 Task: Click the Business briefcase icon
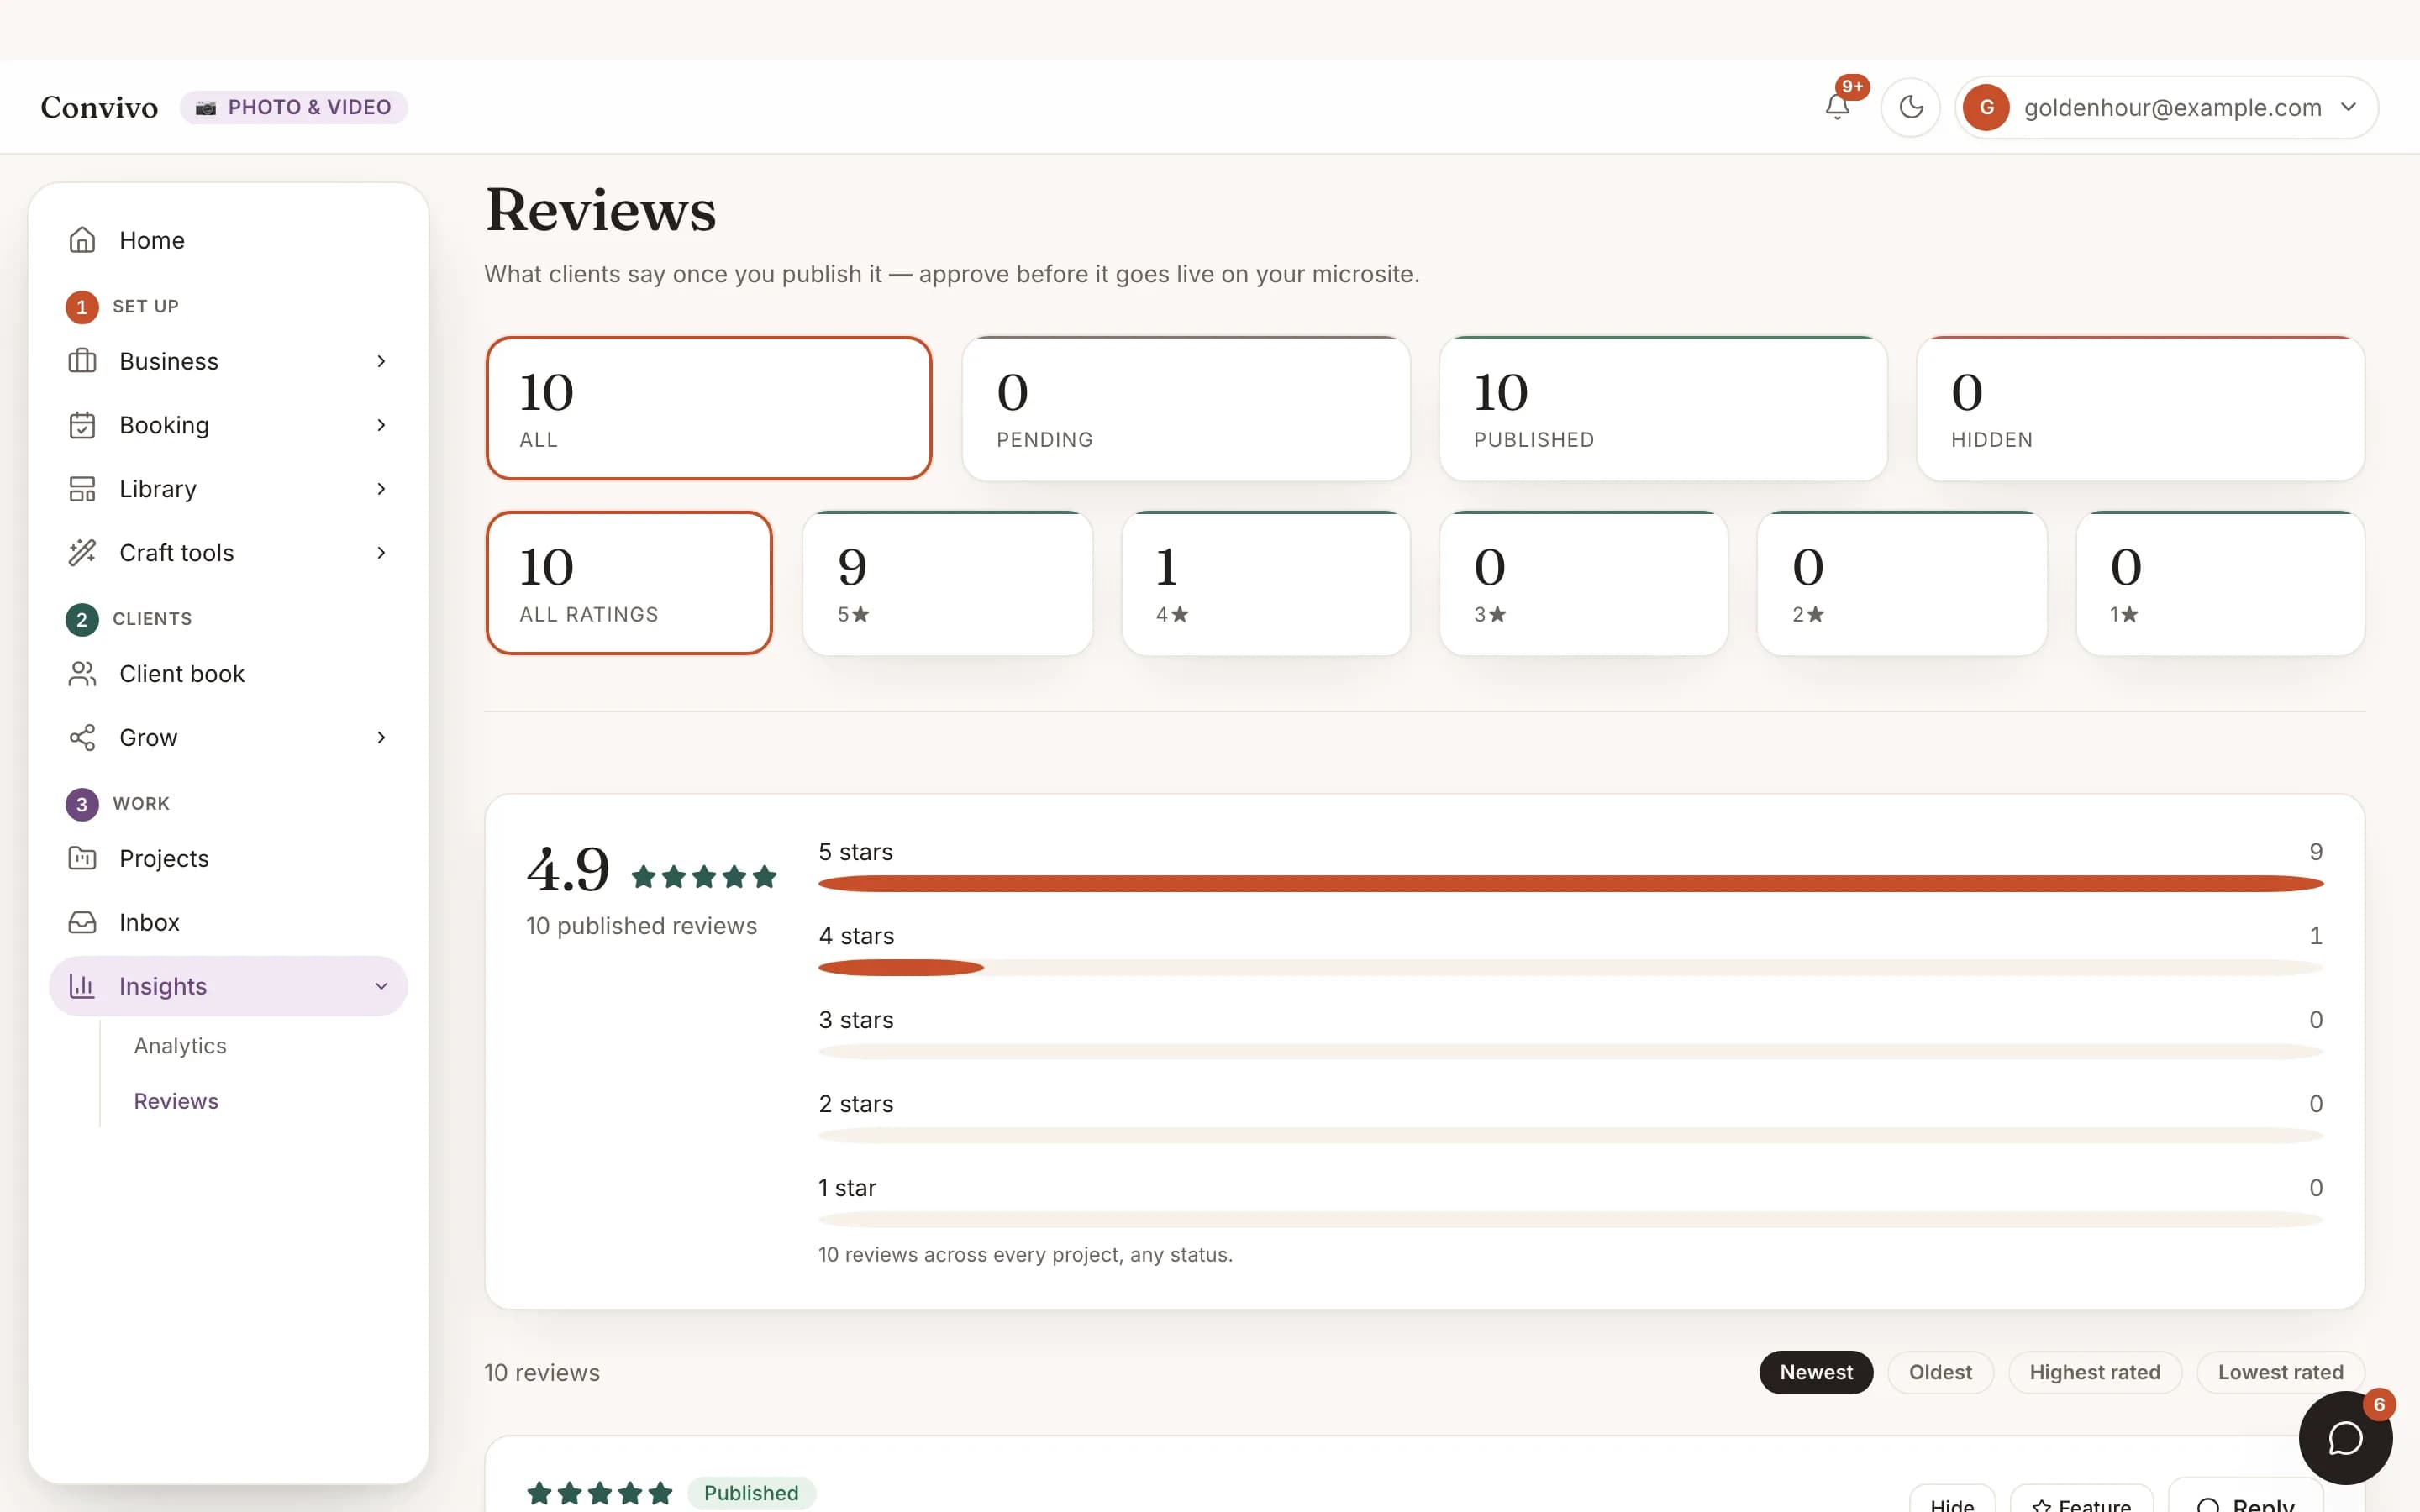(x=82, y=361)
